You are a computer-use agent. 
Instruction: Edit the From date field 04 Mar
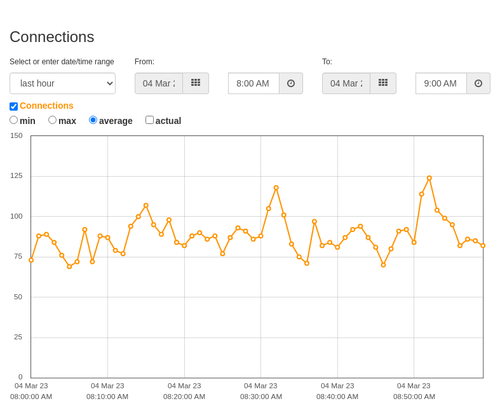point(159,83)
